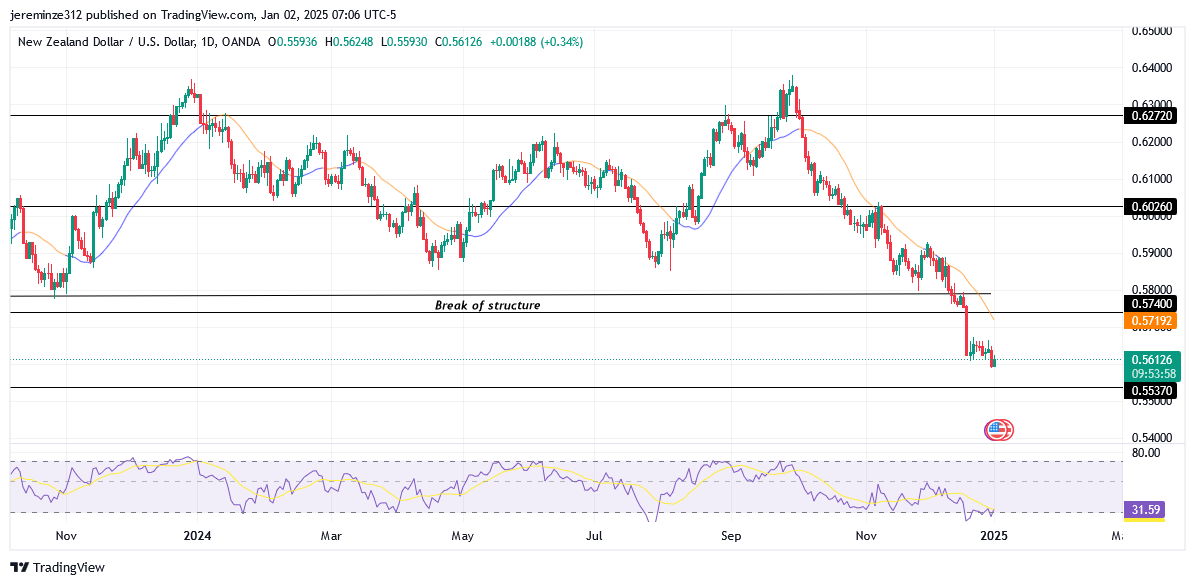This screenshot has width=1195, height=585.
Task: Click the 0.62000 price axis tick
Action: coord(1150,142)
